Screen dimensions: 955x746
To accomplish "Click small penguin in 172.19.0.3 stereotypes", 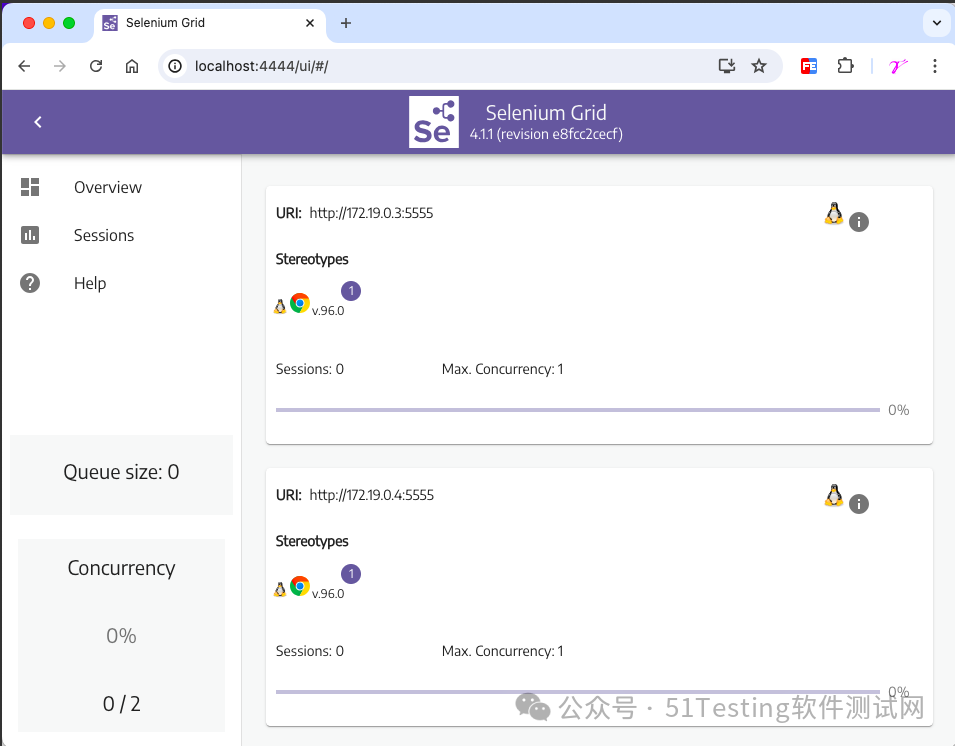I will (280, 306).
